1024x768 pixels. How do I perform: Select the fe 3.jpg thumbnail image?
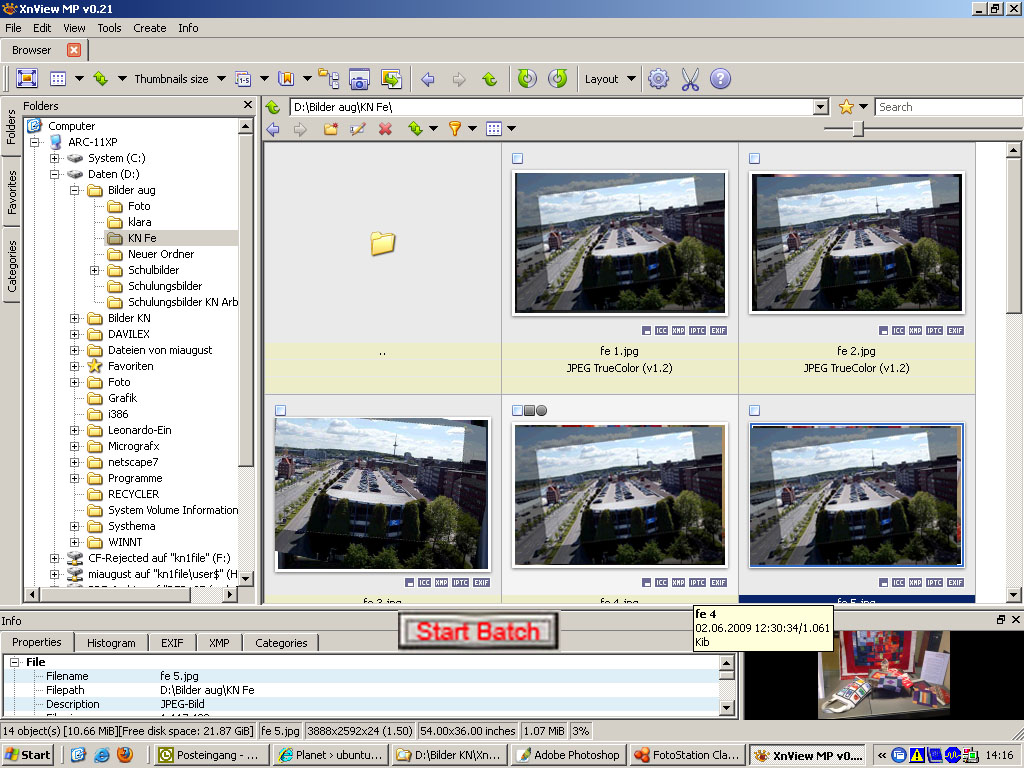click(382, 494)
